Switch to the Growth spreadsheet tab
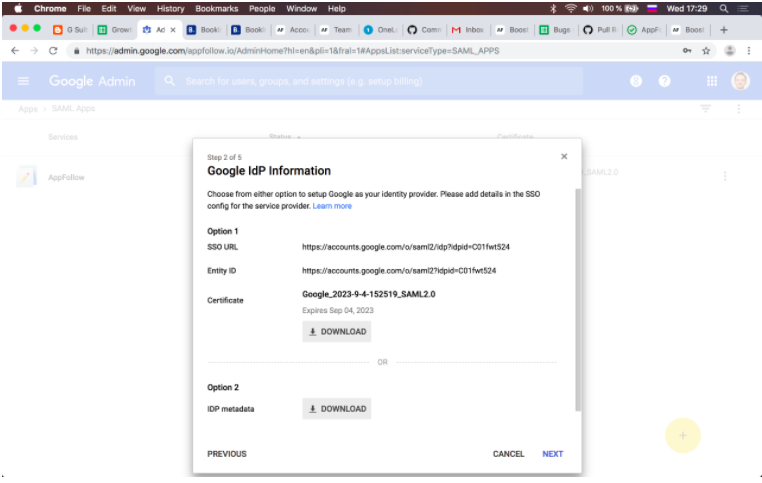This screenshot has height=483, width=762. [115, 30]
